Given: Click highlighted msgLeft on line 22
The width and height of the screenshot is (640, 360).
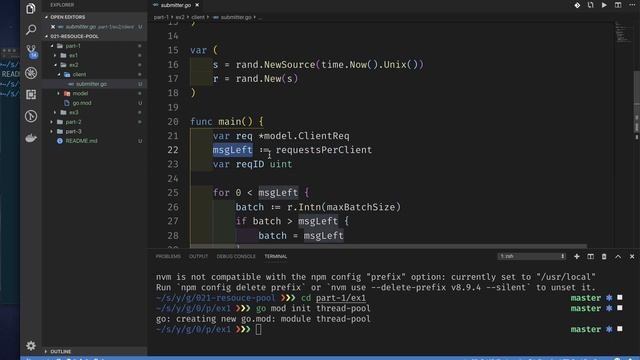Looking at the screenshot, I should [233, 150].
